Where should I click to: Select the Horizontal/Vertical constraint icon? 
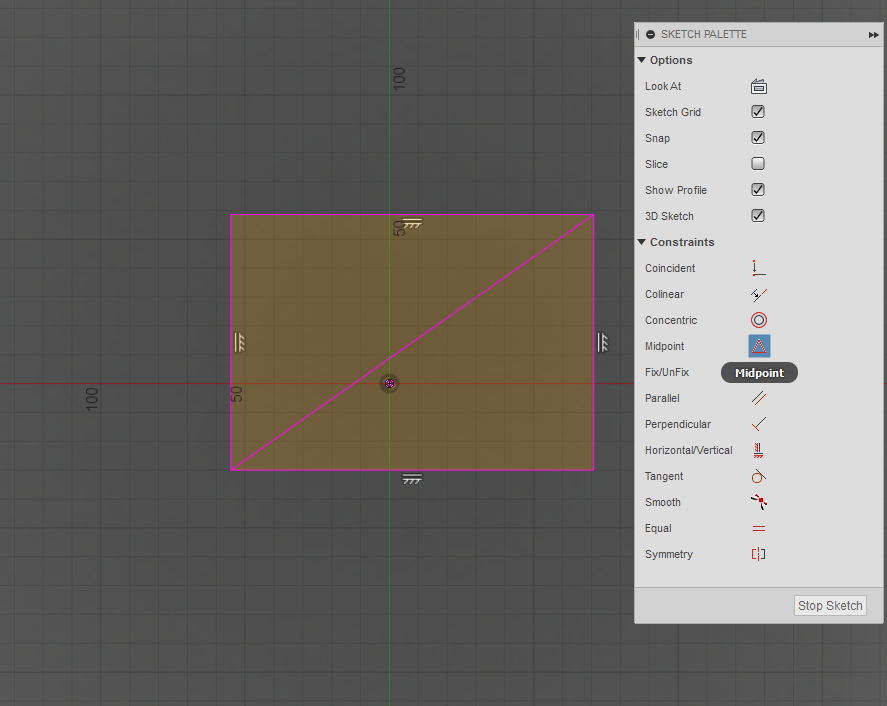(758, 450)
